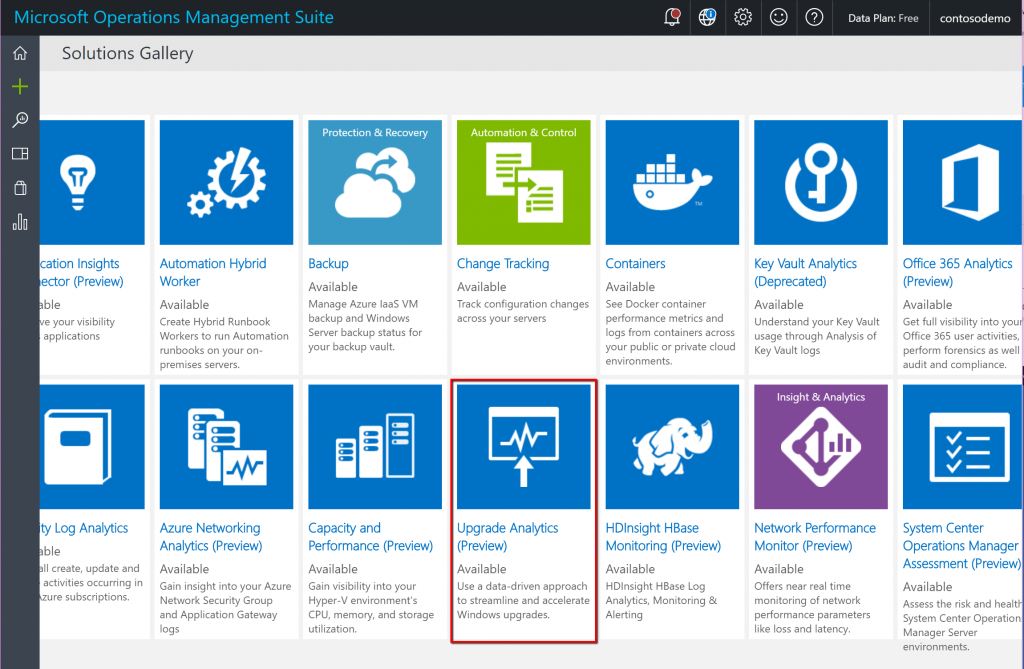Click 'See Docker container performance metrics' description

pyautogui.click(x=671, y=333)
